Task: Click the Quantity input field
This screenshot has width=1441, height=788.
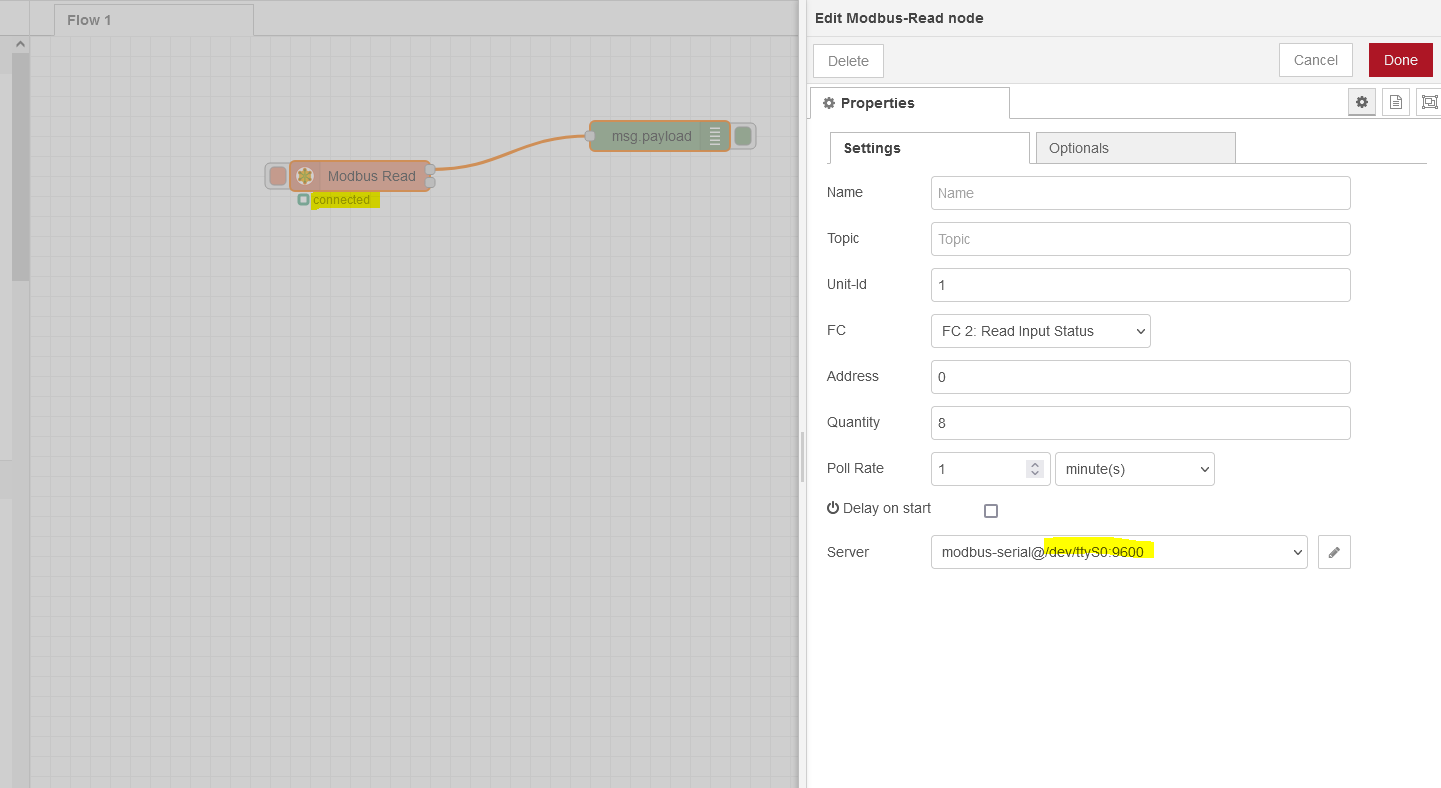Action: 1140,423
